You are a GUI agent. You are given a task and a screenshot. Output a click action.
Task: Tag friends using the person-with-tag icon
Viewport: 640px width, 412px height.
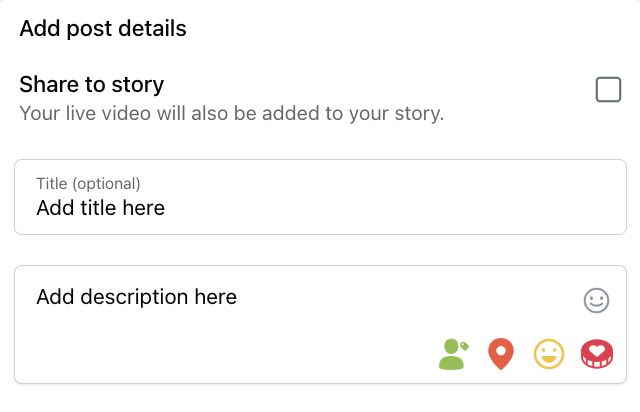click(453, 354)
